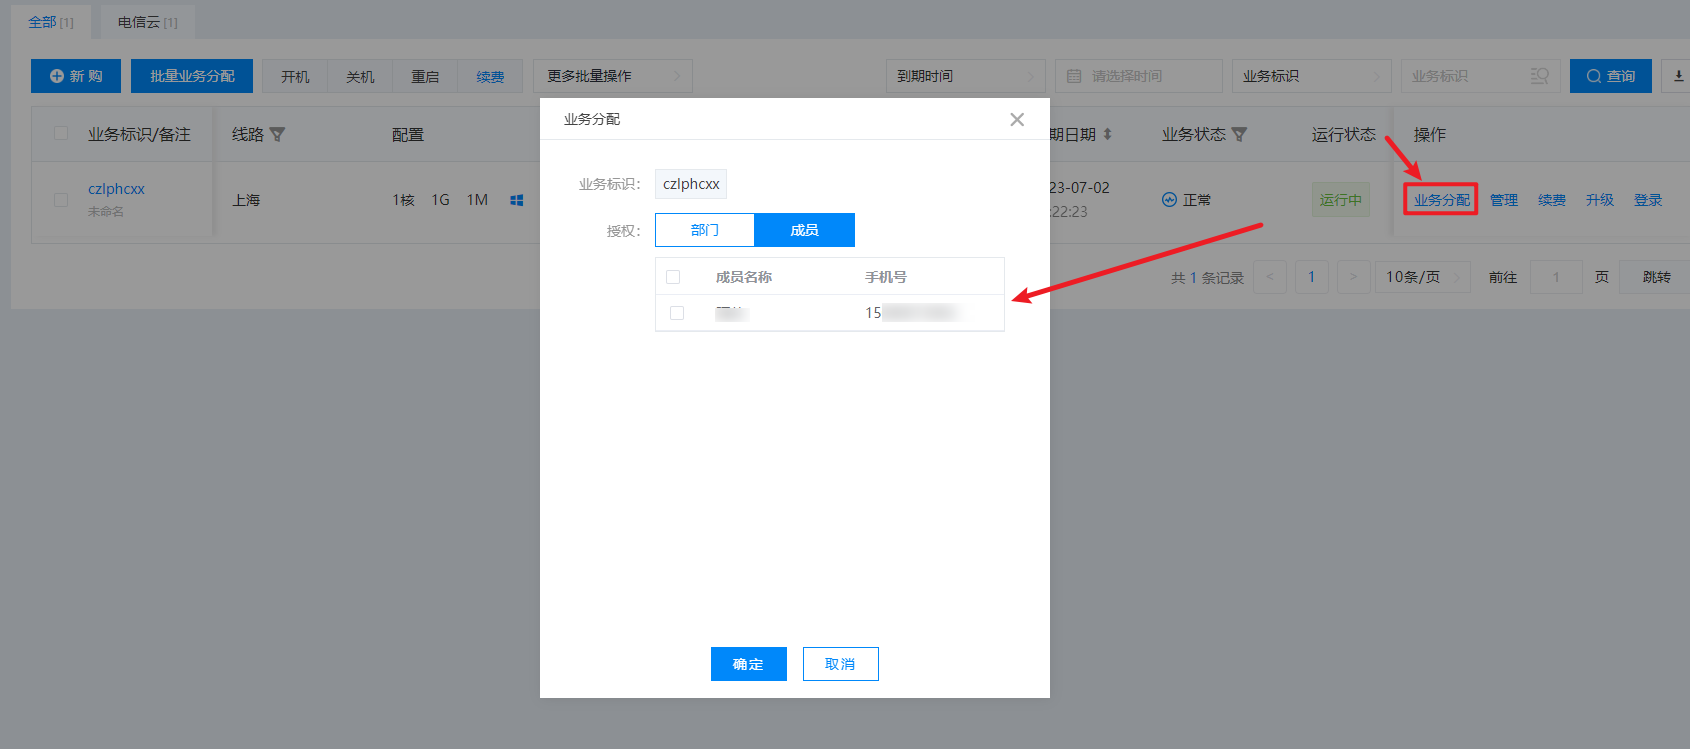Select the czlphcxx row checkbox
The height and width of the screenshot is (749, 1690).
pyautogui.click(x=61, y=200)
